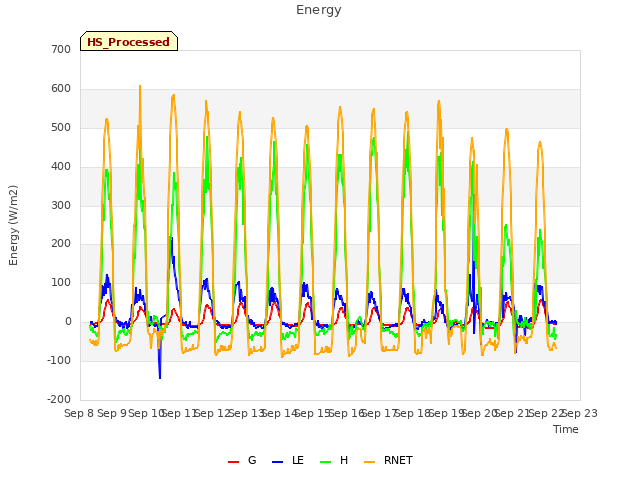The width and height of the screenshot is (640, 480).
Task: Select the RNET legend label
Action: click(398, 460)
